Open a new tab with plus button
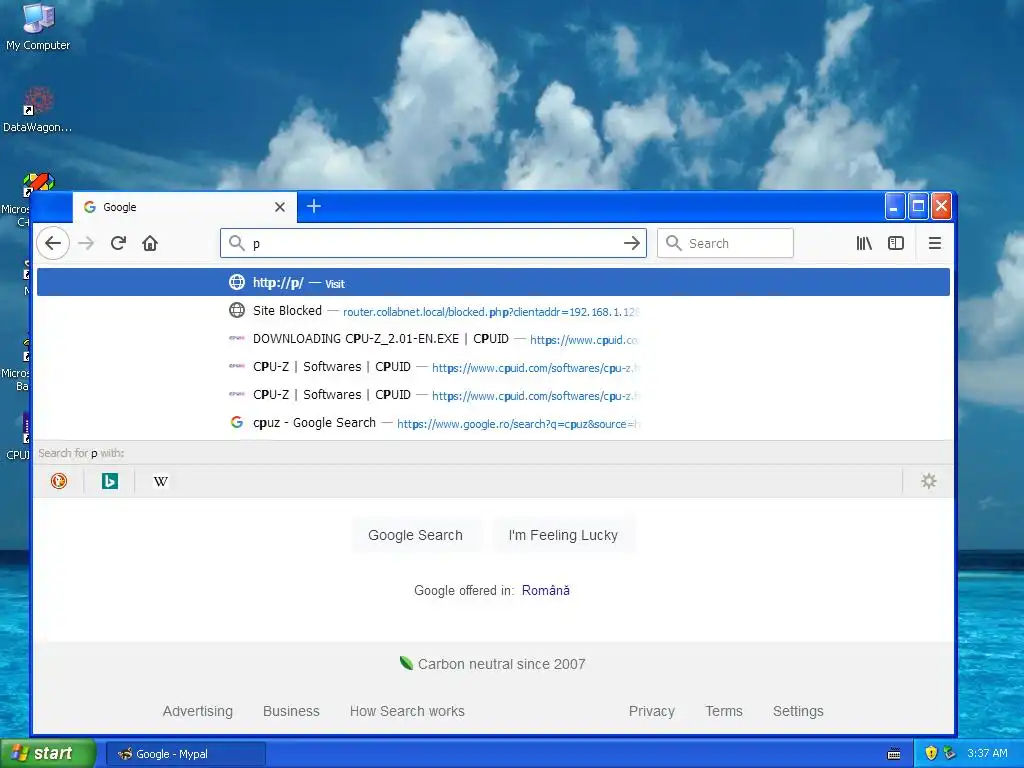Image resolution: width=1024 pixels, height=768 pixels. 313,206
